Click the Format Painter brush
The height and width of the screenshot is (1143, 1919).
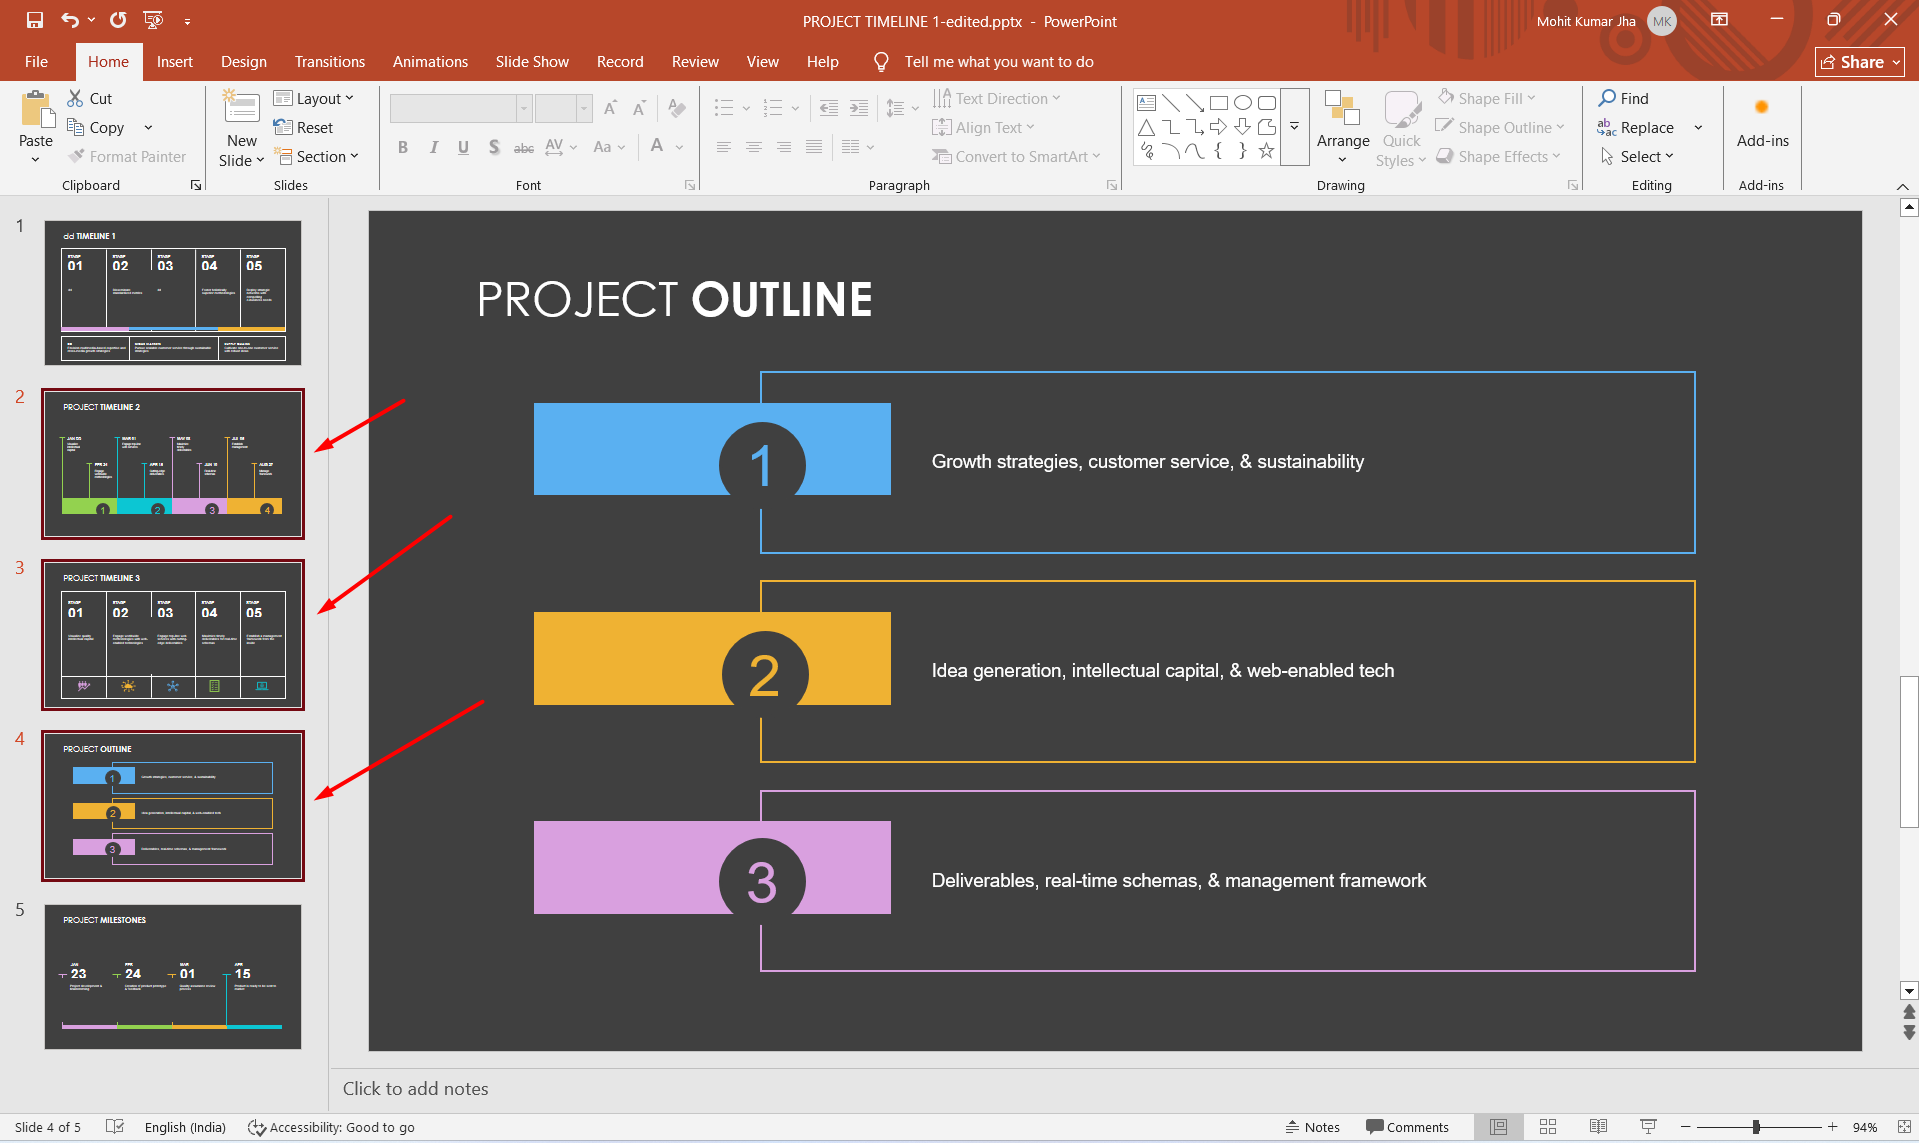pos(127,156)
